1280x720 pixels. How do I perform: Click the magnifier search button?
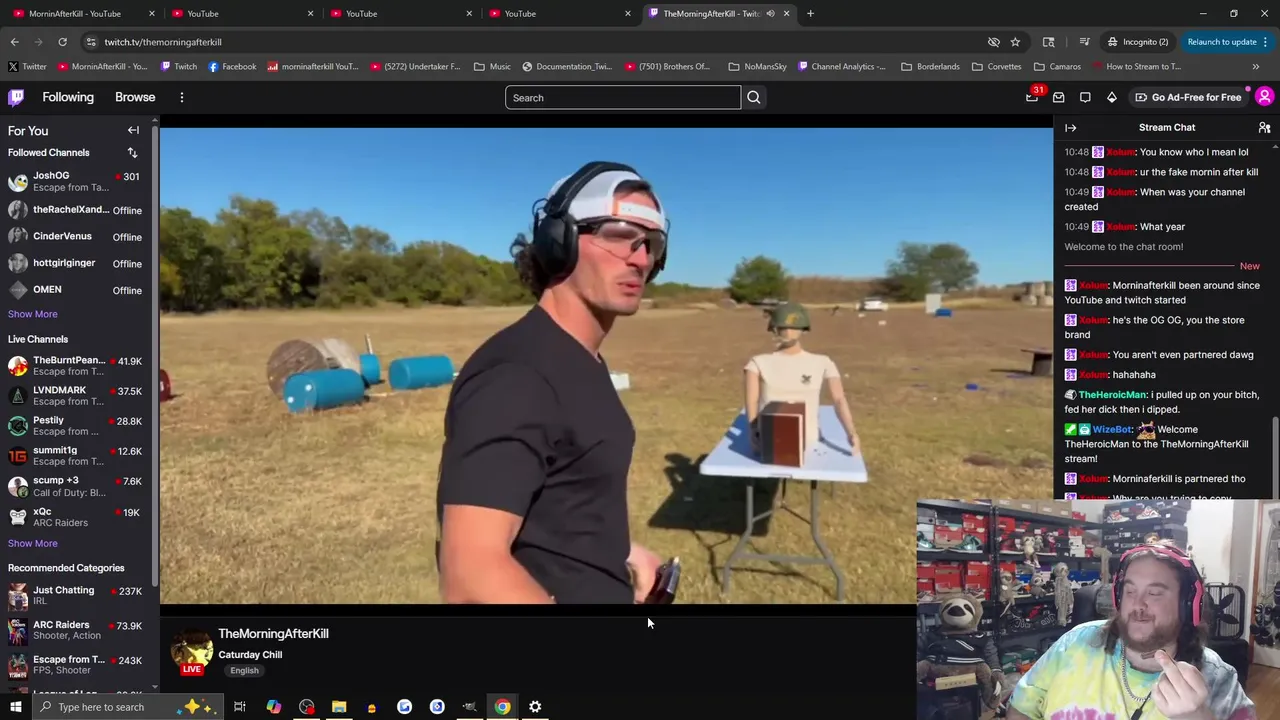[754, 97]
